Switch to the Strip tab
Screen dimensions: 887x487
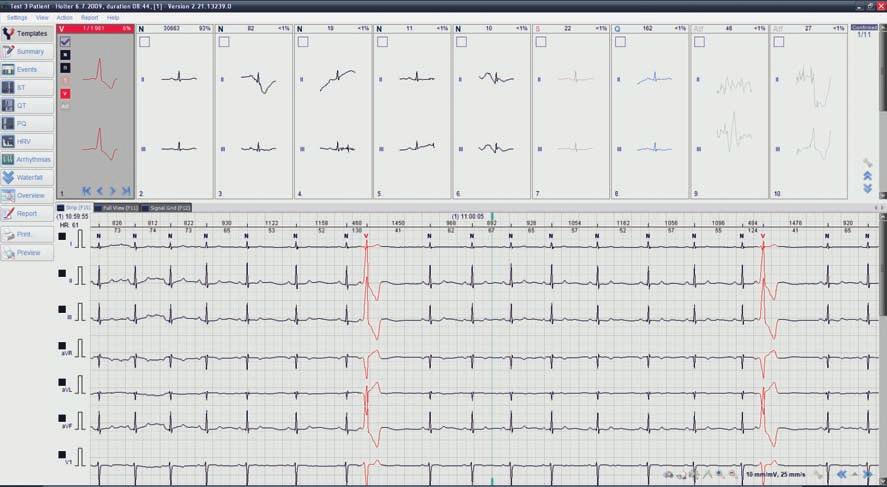click(x=74, y=208)
